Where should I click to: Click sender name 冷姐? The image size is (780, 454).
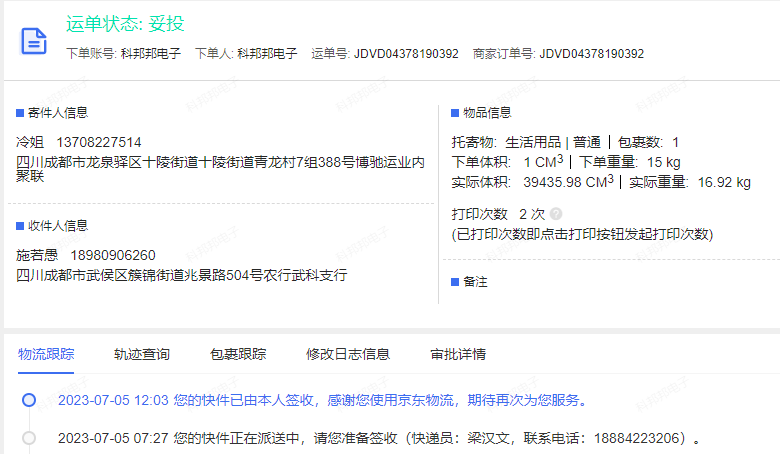(x=30, y=142)
